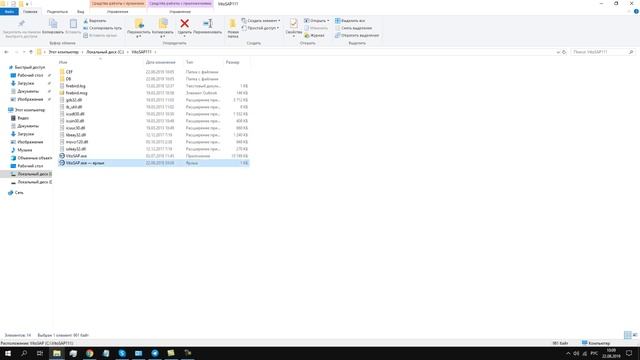Image resolution: width=640 pixels, height=360 pixels.
Task: Open Видео (Videos) in the sidebar
Action: pyautogui.click(x=23, y=118)
